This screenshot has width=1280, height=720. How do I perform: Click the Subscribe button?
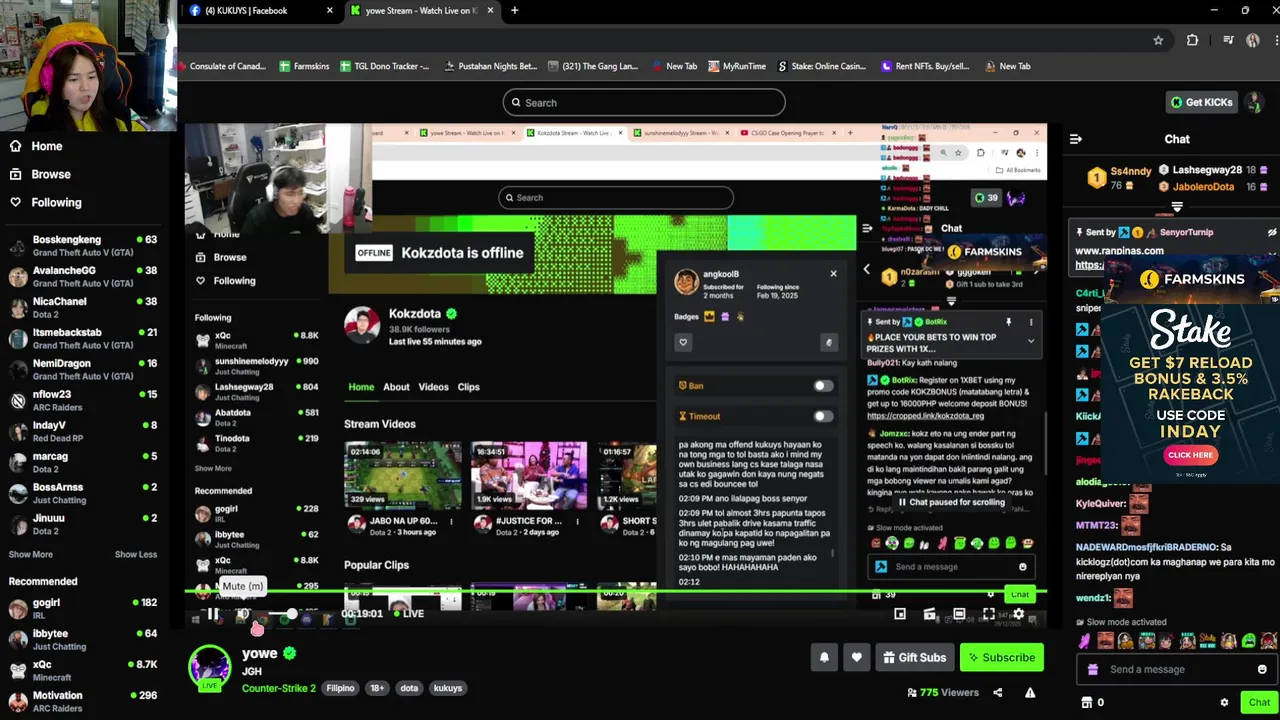pos(1001,657)
